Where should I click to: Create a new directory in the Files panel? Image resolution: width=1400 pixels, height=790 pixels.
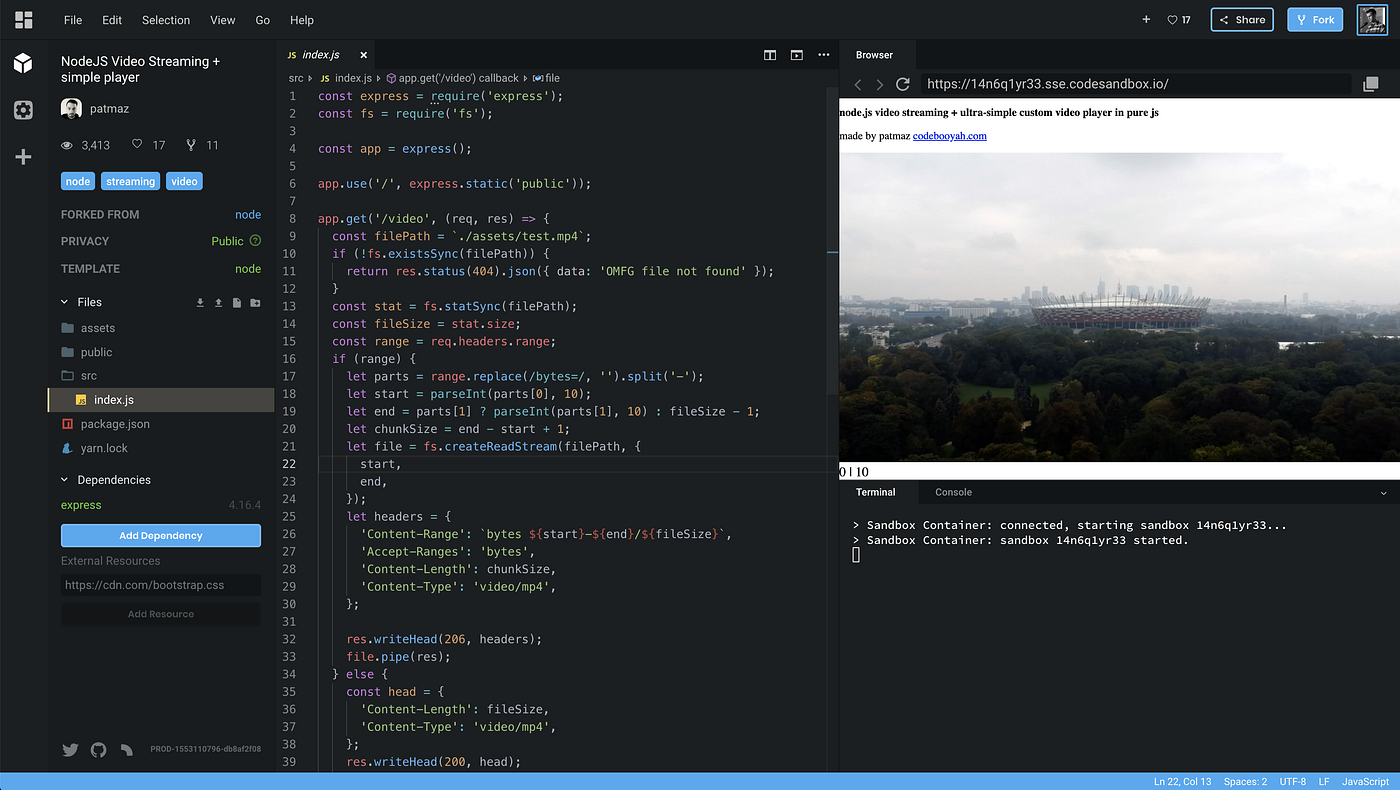coord(255,302)
